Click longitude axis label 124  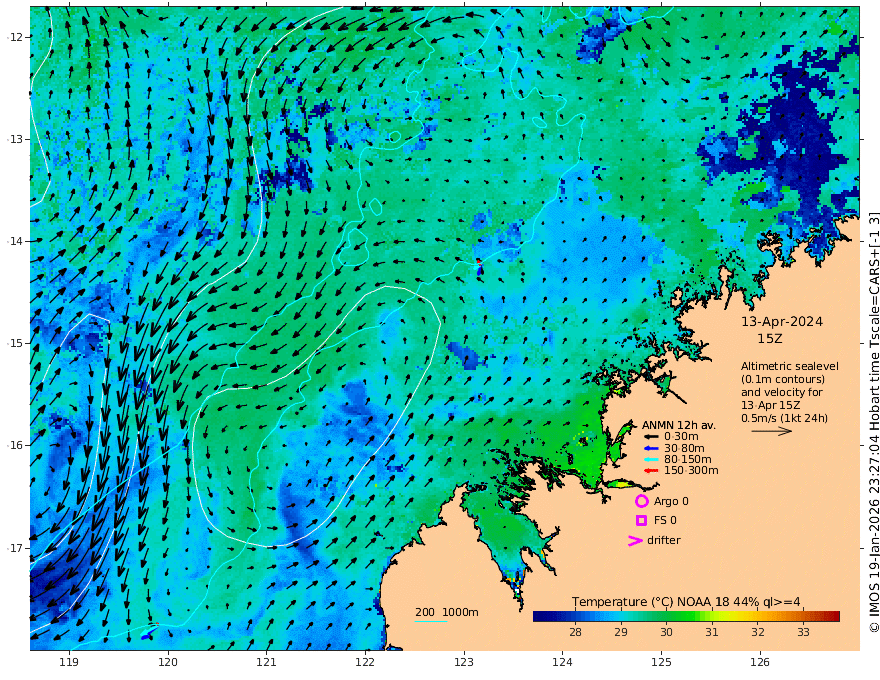pyautogui.click(x=562, y=663)
